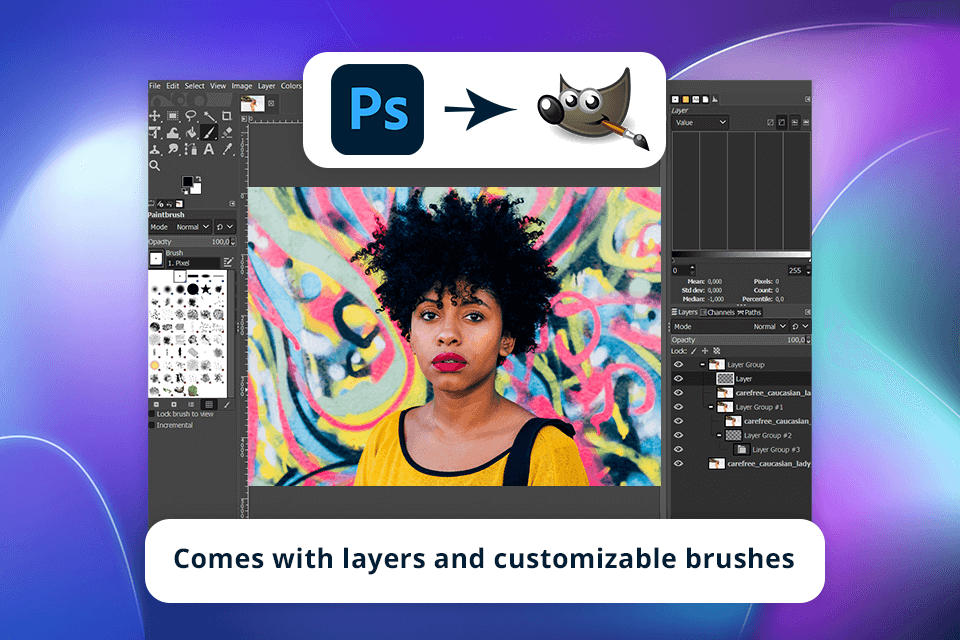
Task: Toggle visibility of Layer Group #3
Action: 678,450
